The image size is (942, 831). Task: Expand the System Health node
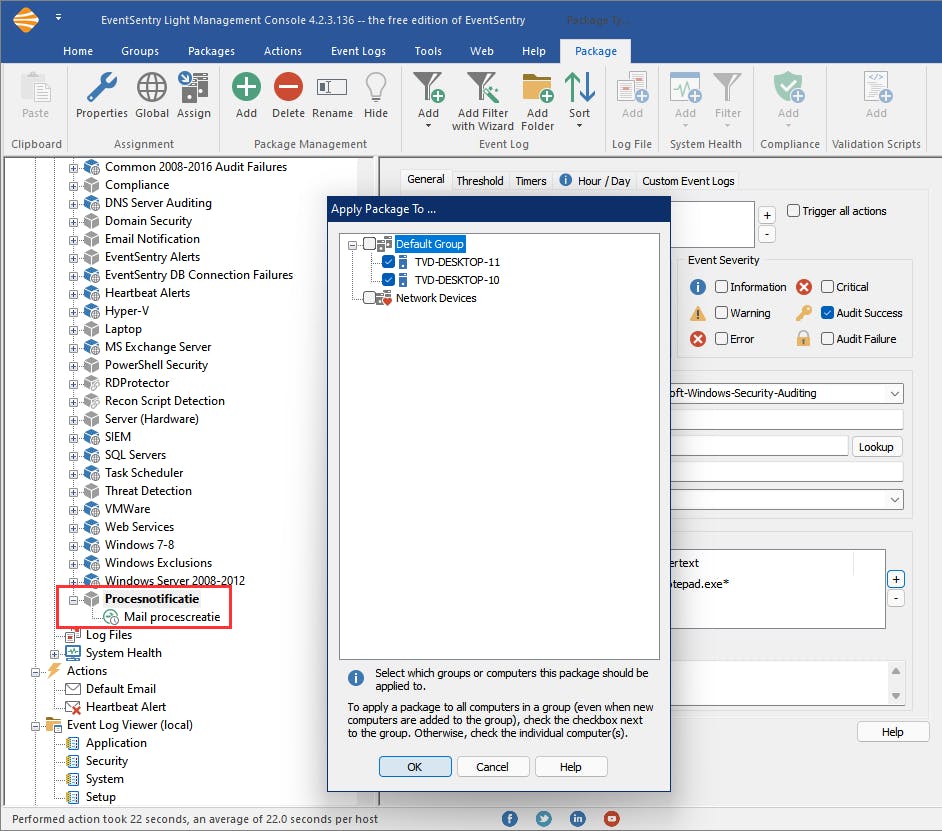point(54,654)
